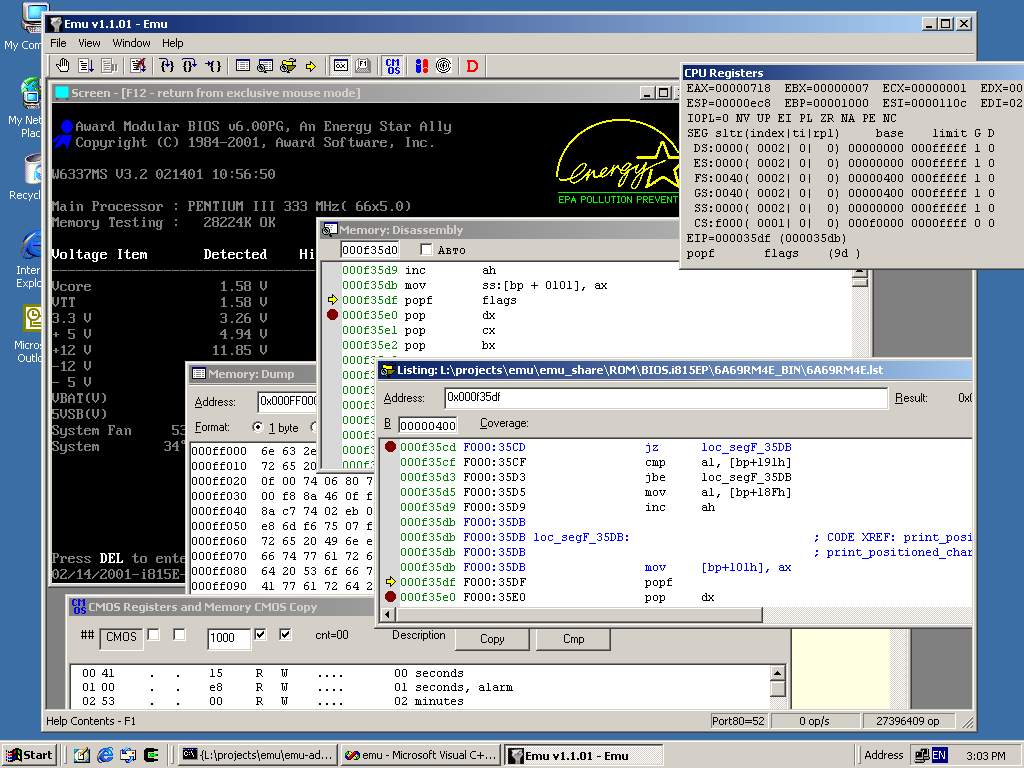Click current-instruction arrow at 000f35df in Disassembly
Screen dimensions: 1024x768
(332, 300)
